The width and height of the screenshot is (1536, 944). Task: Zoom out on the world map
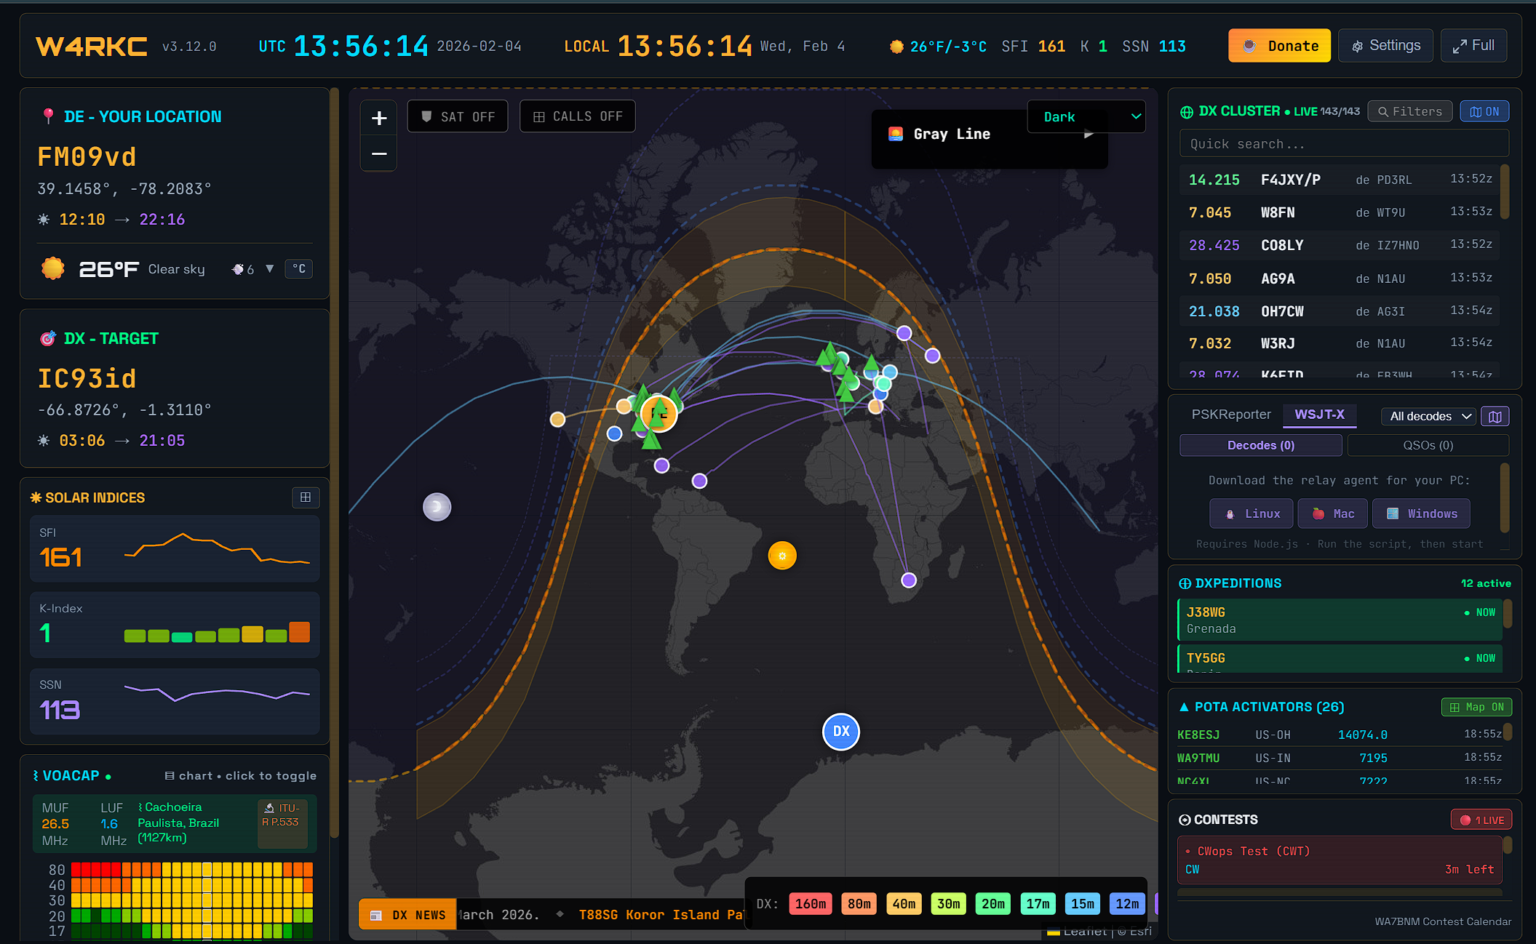coord(379,154)
